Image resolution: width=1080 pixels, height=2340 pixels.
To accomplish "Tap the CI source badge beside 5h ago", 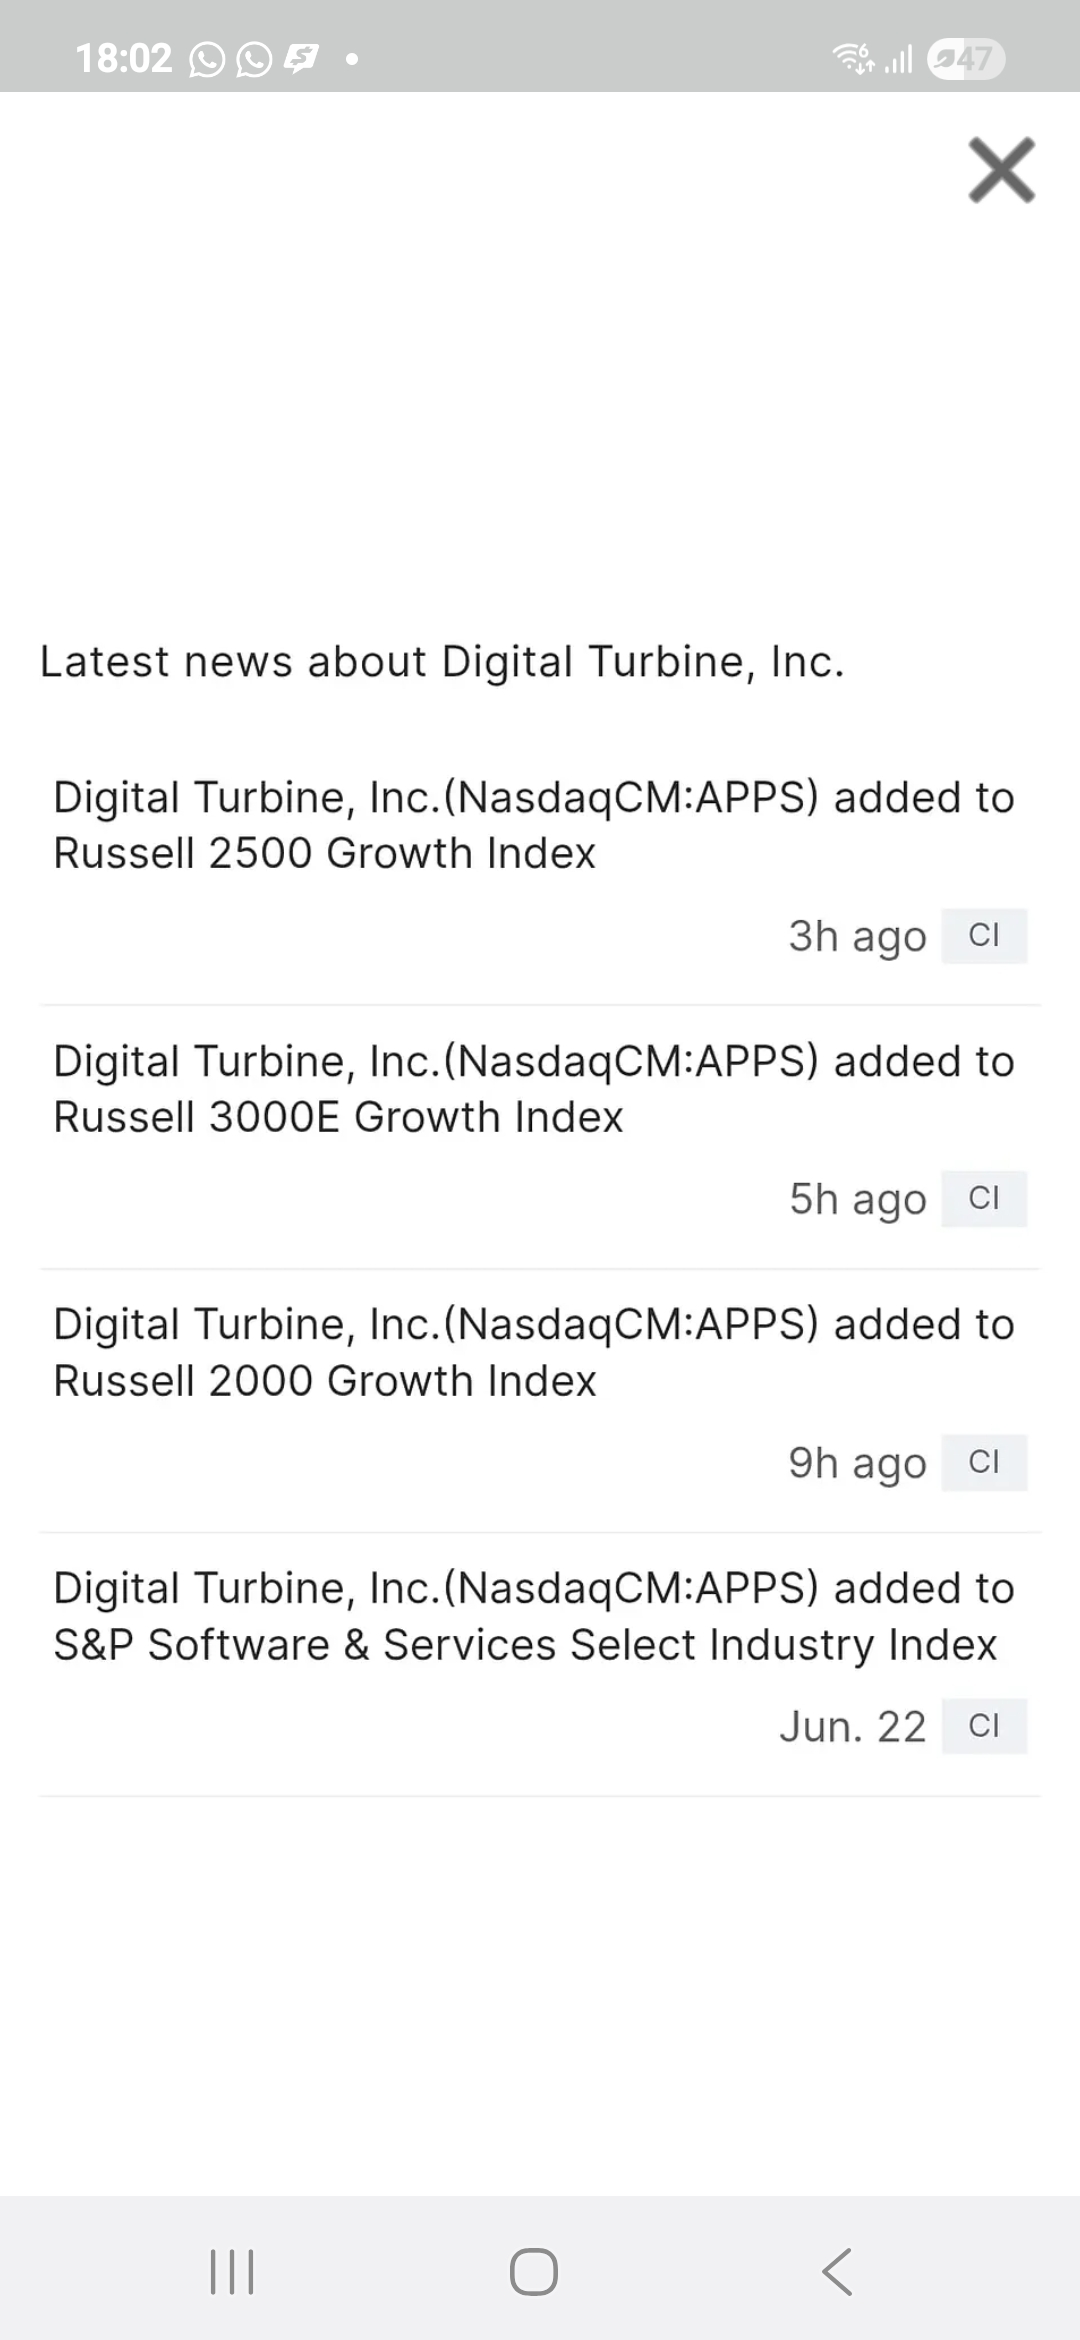I will tap(984, 1199).
